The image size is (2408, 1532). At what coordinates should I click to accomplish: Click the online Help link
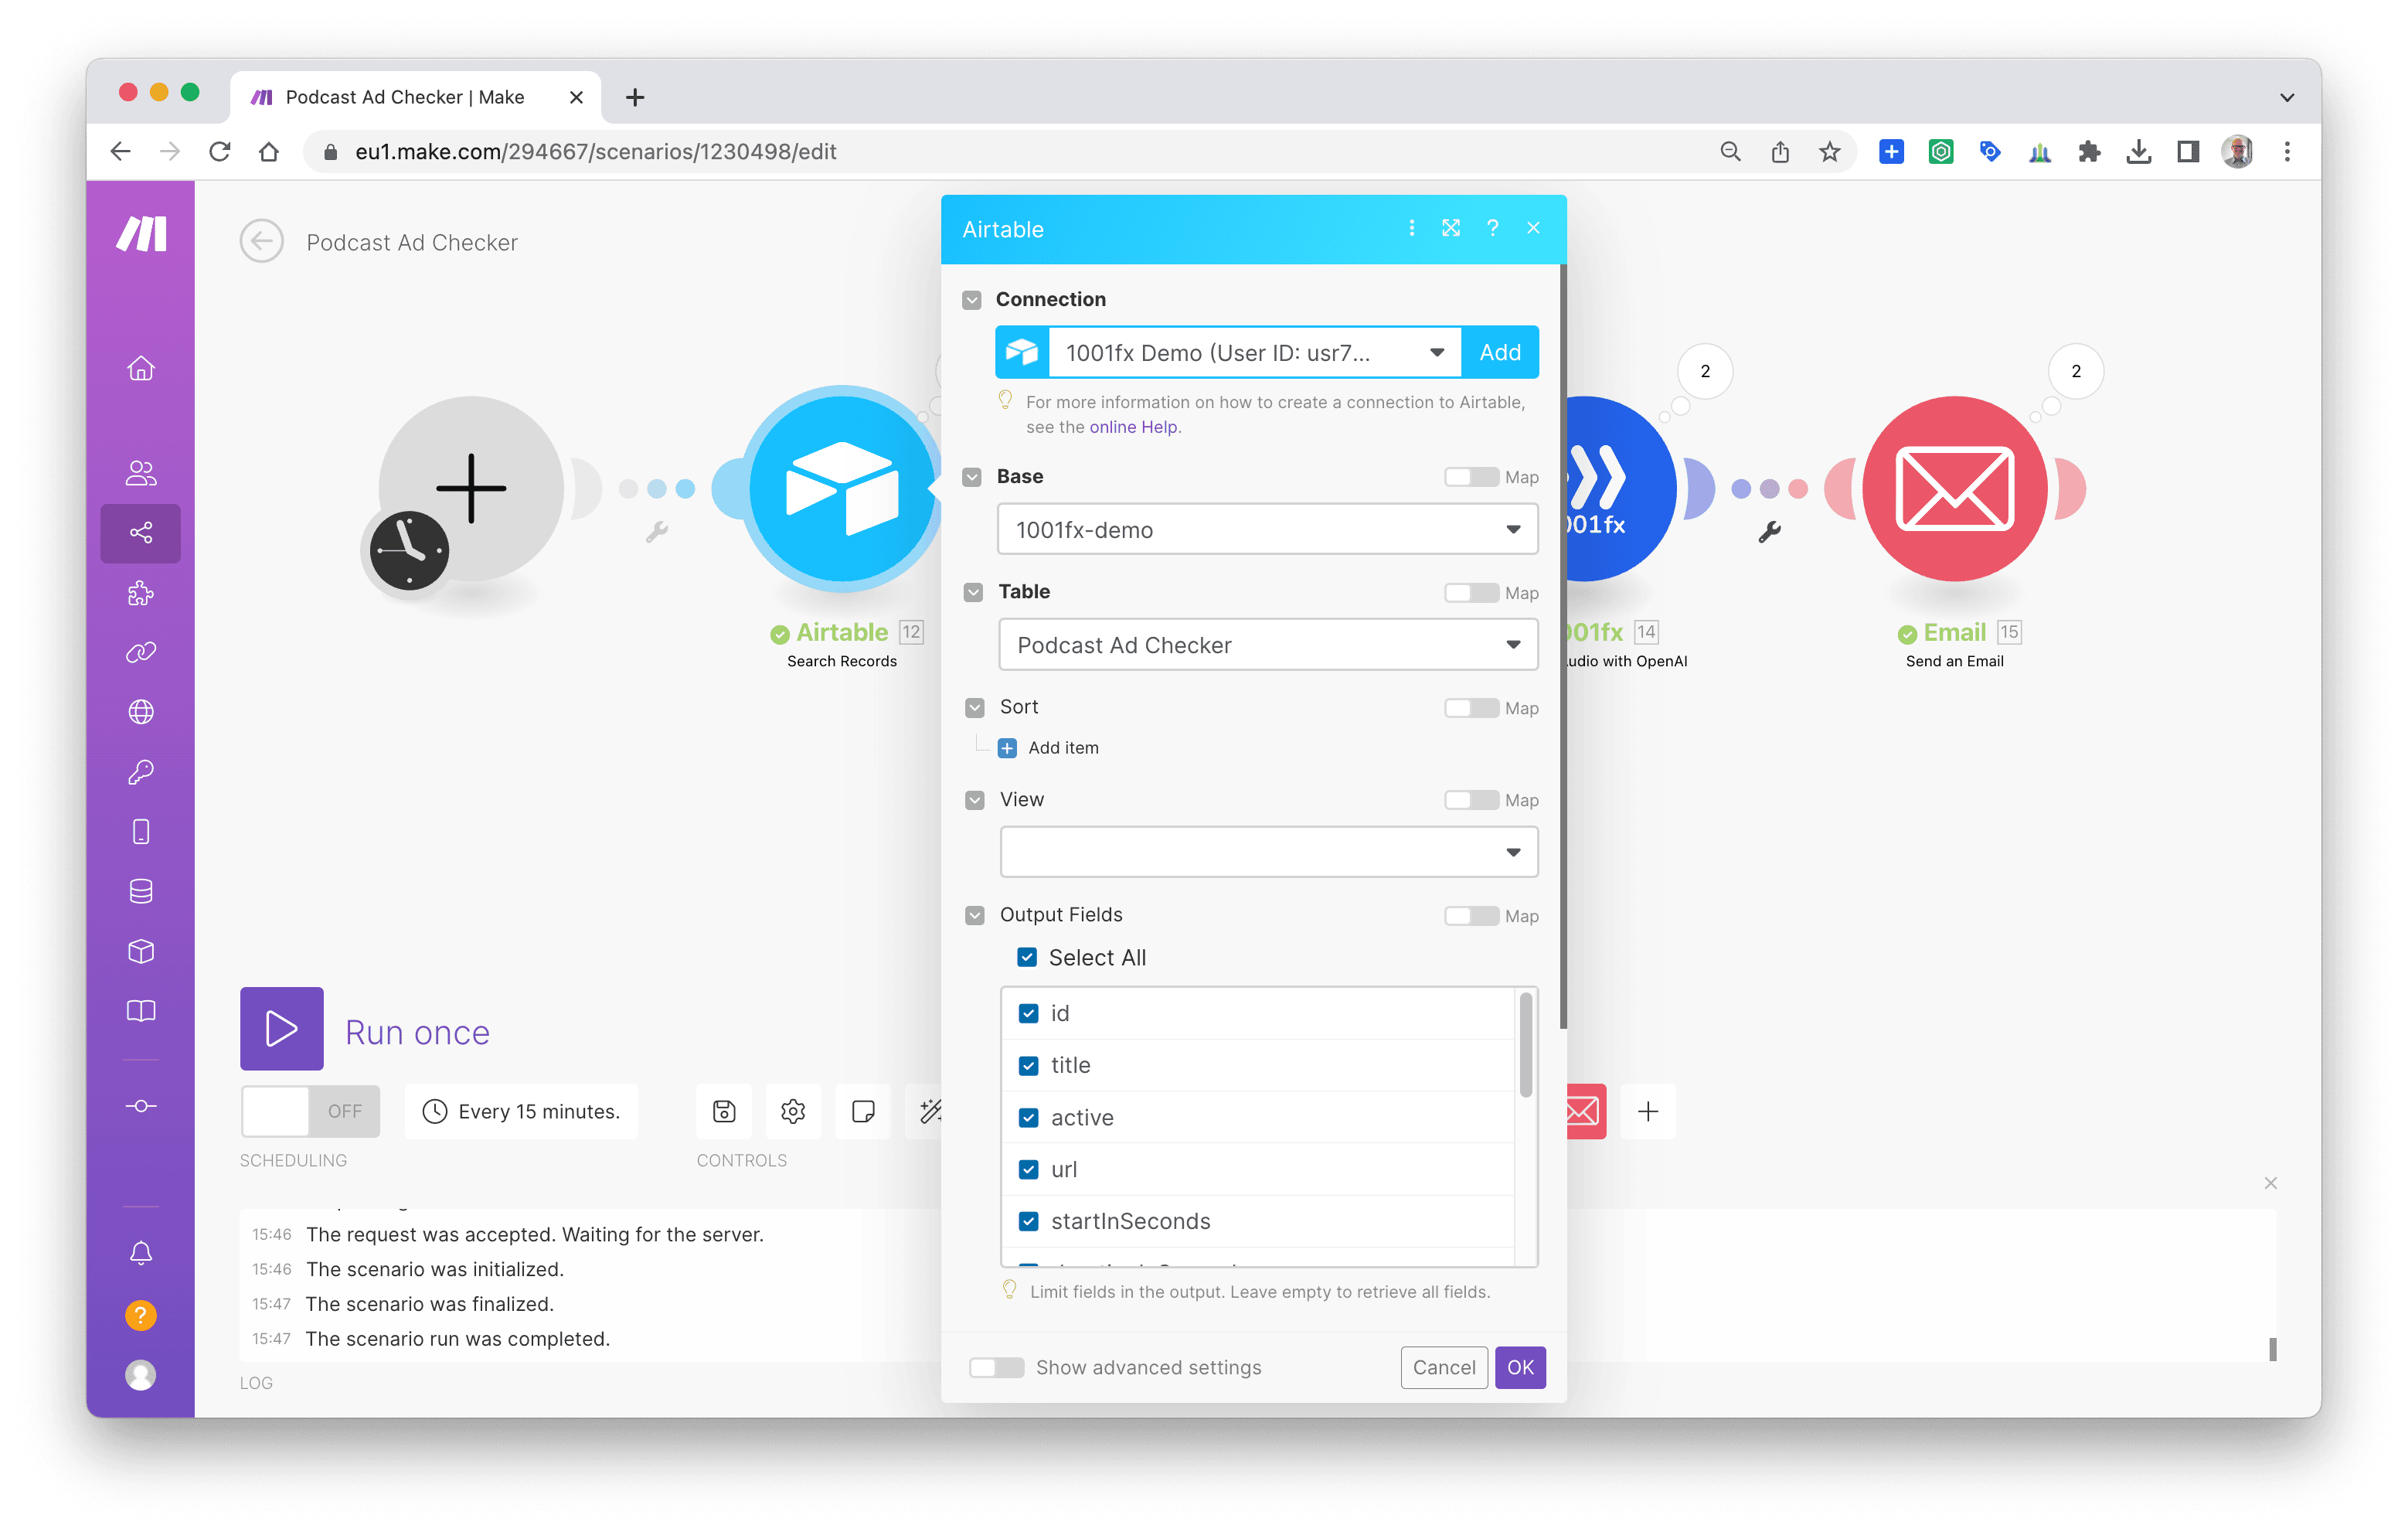coord(1133,427)
